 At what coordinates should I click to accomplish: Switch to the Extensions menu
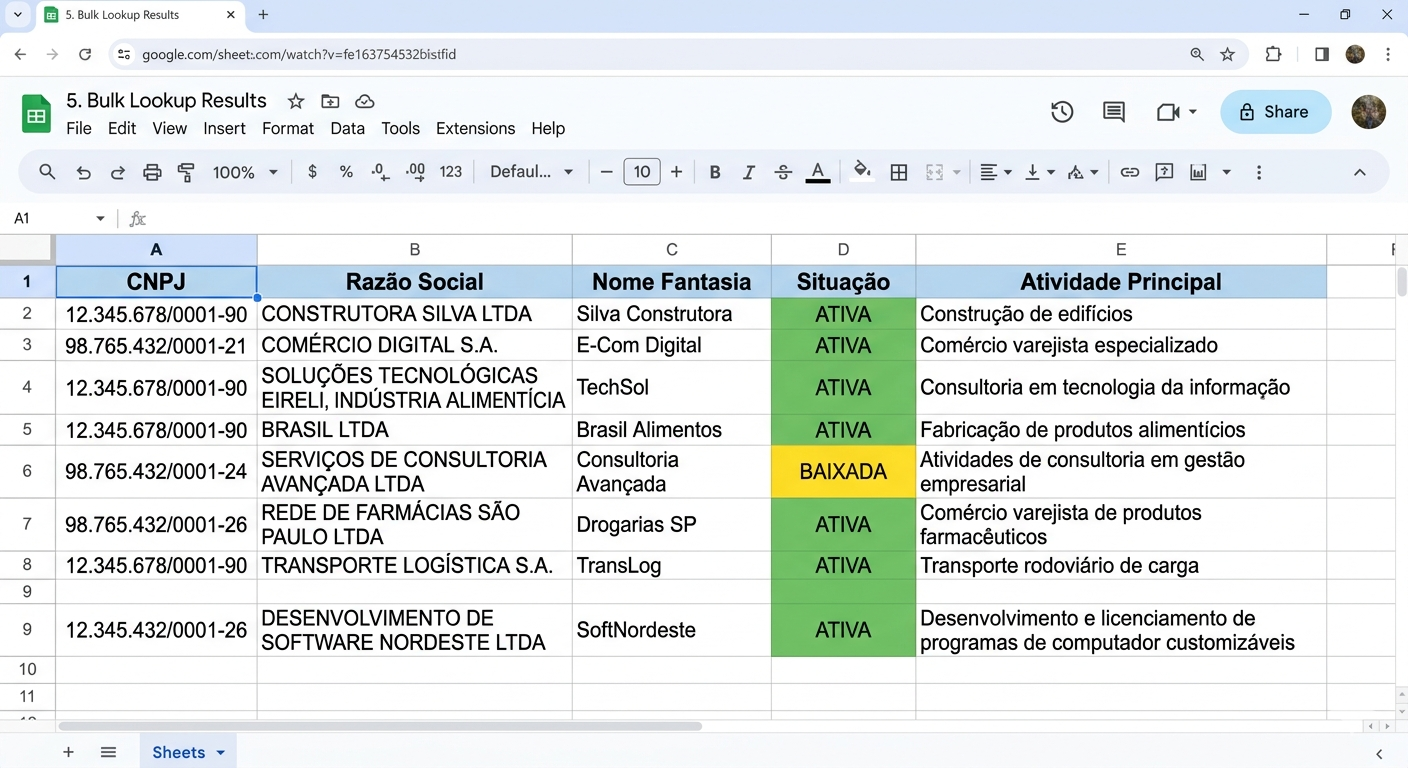click(x=475, y=128)
